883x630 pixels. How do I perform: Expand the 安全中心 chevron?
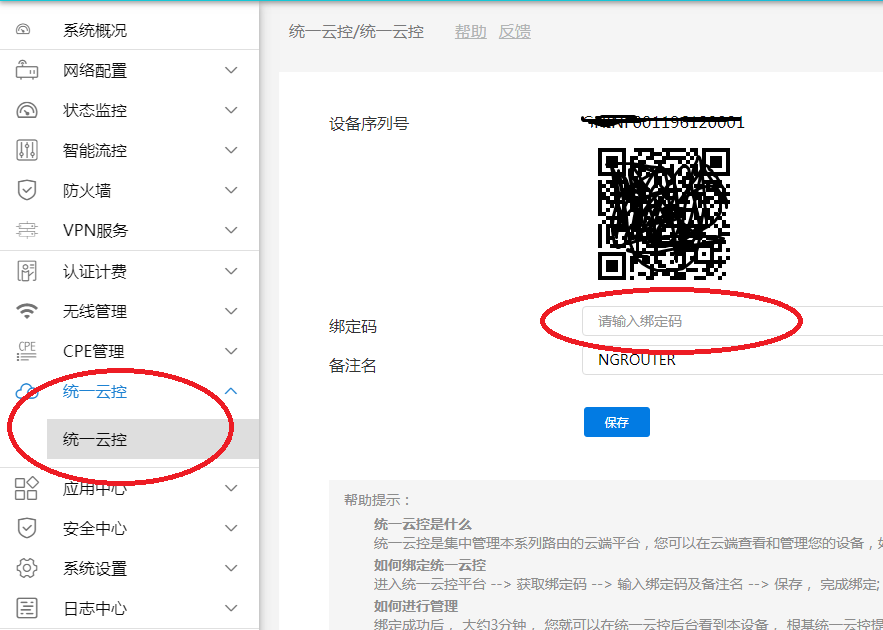pyautogui.click(x=231, y=528)
